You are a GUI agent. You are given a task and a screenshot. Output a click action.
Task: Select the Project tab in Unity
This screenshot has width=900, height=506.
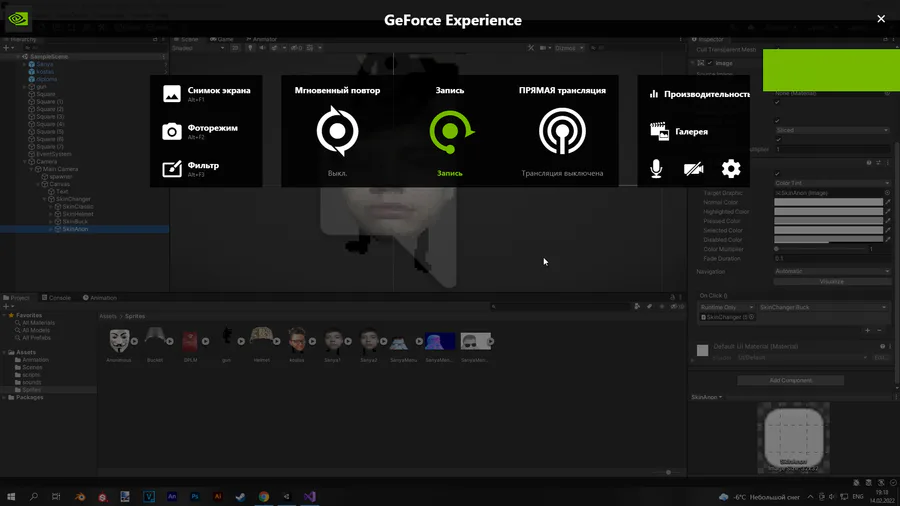pyautogui.click(x=16, y=298)
